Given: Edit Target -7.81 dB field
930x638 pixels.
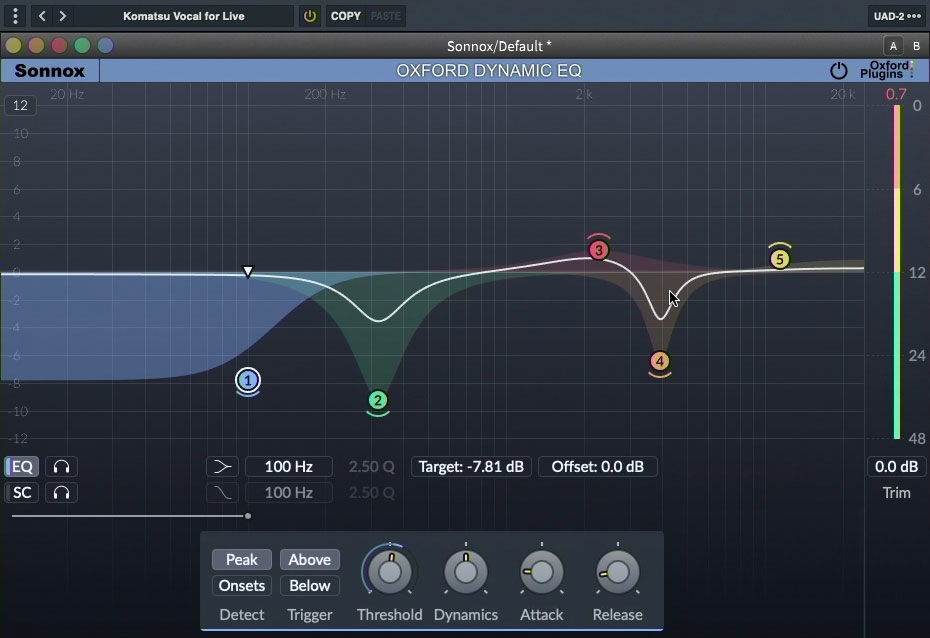Looking at the screenshot, I should [472, 467].
